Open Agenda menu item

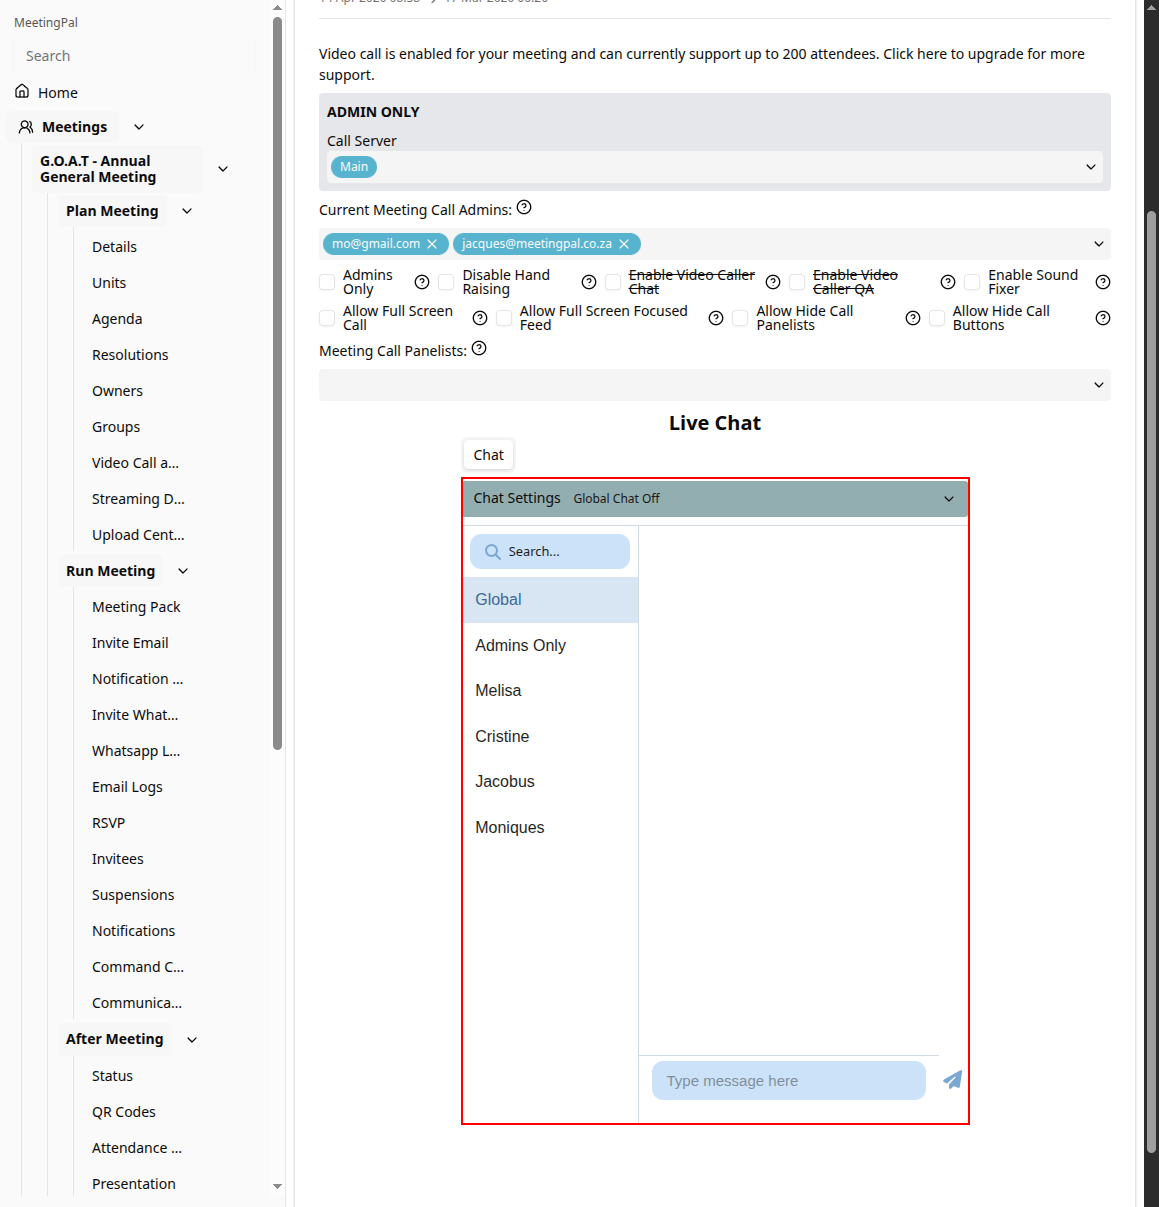pyautogui.click(x=117, y=319)
